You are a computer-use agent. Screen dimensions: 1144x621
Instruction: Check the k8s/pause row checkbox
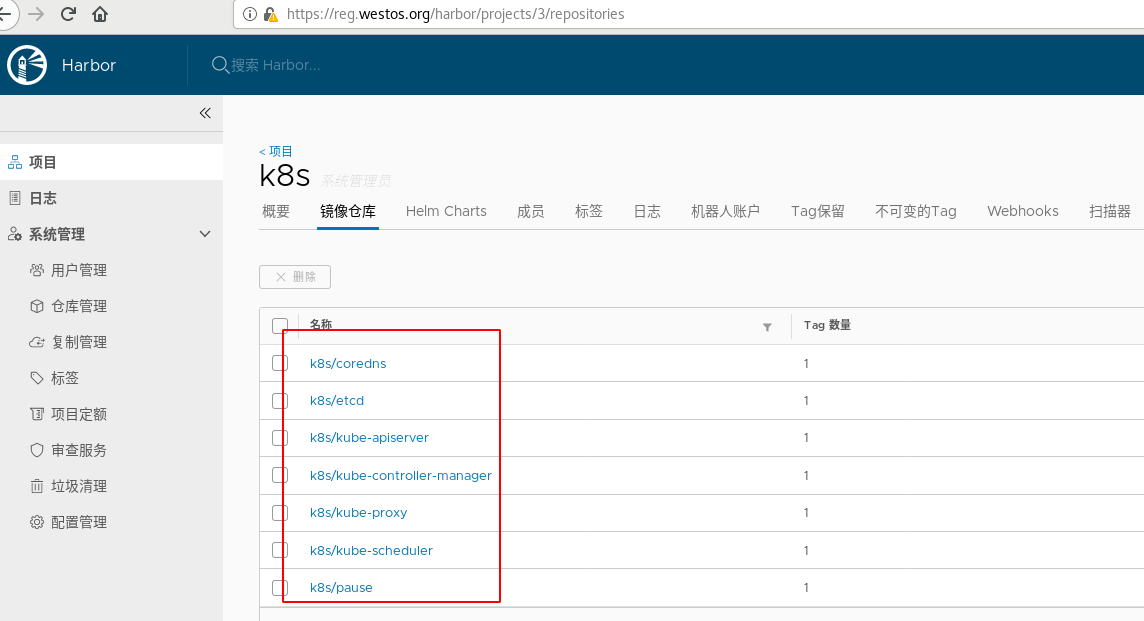tap(279, 587)
